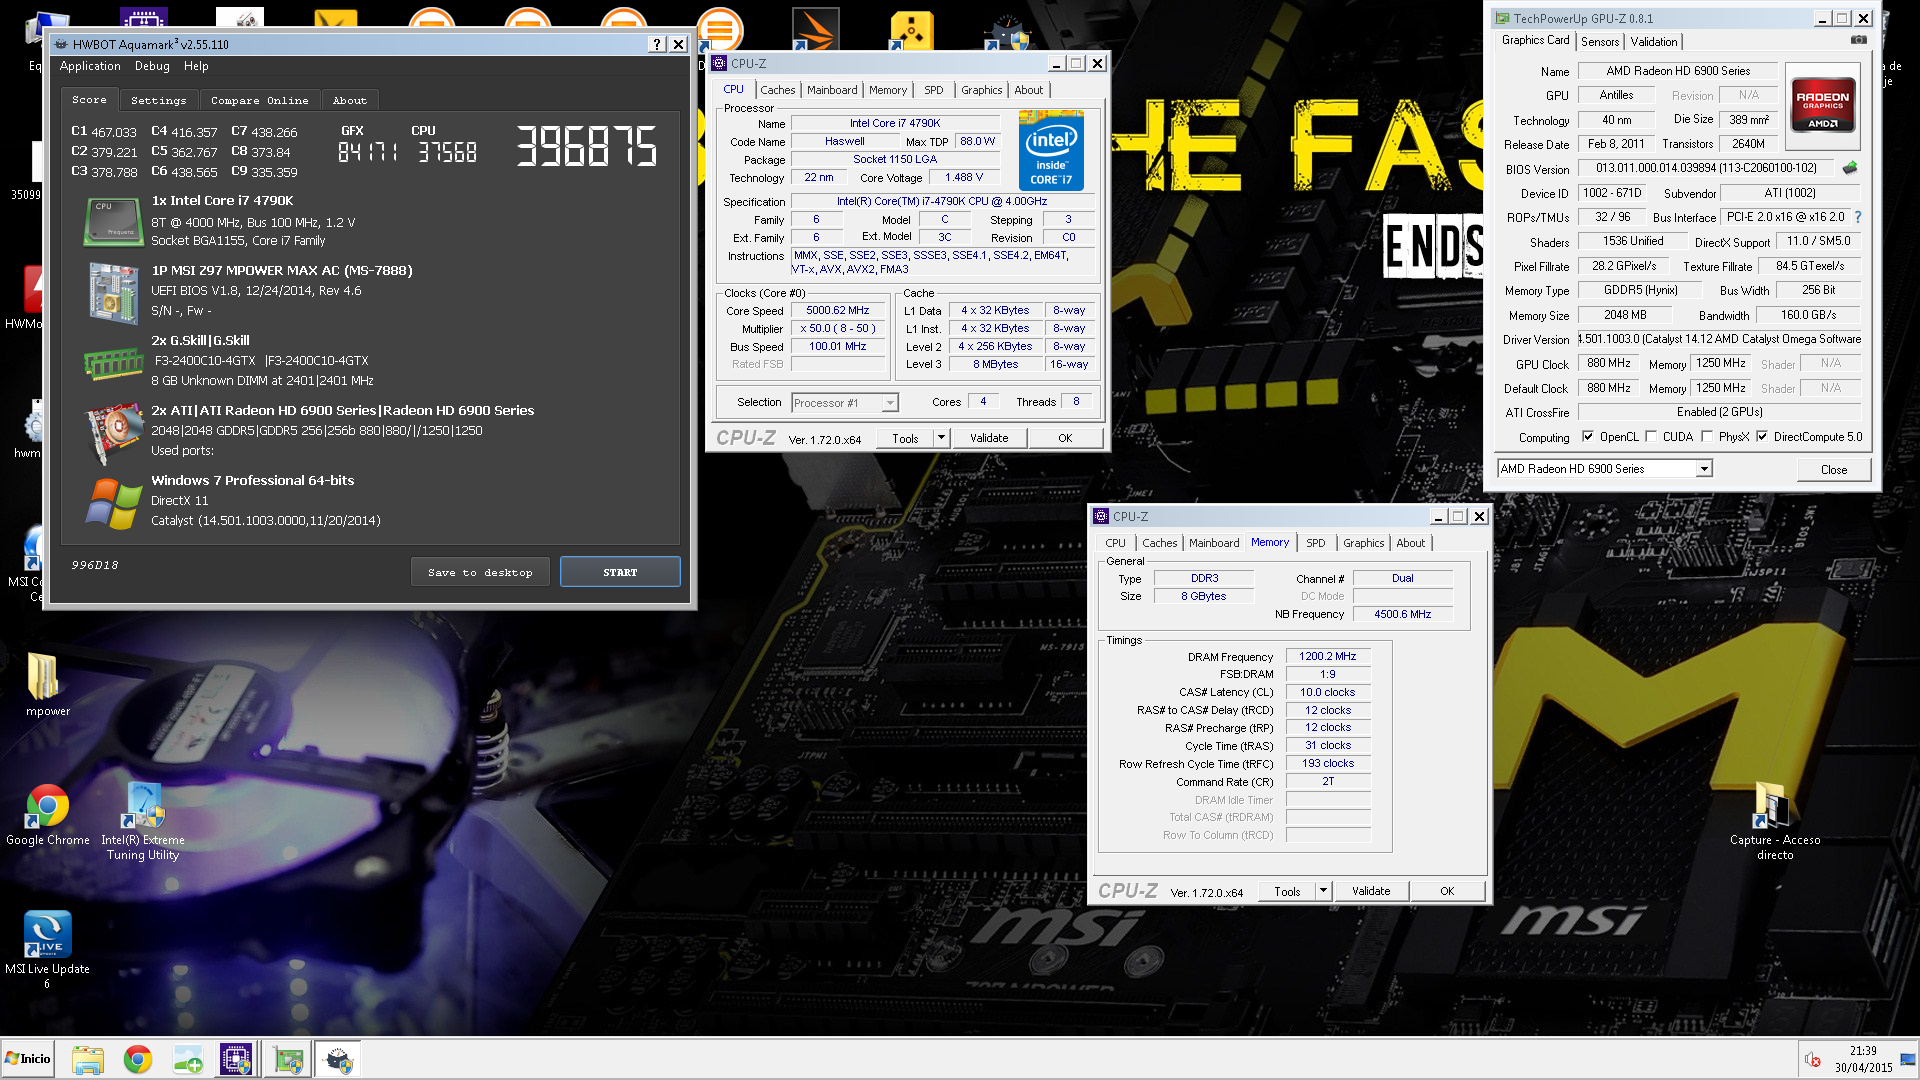Toggle the OpenCL checkbox in GPU-Z
This screenshot has height=1080, width=1920.
click(1588, 436)
